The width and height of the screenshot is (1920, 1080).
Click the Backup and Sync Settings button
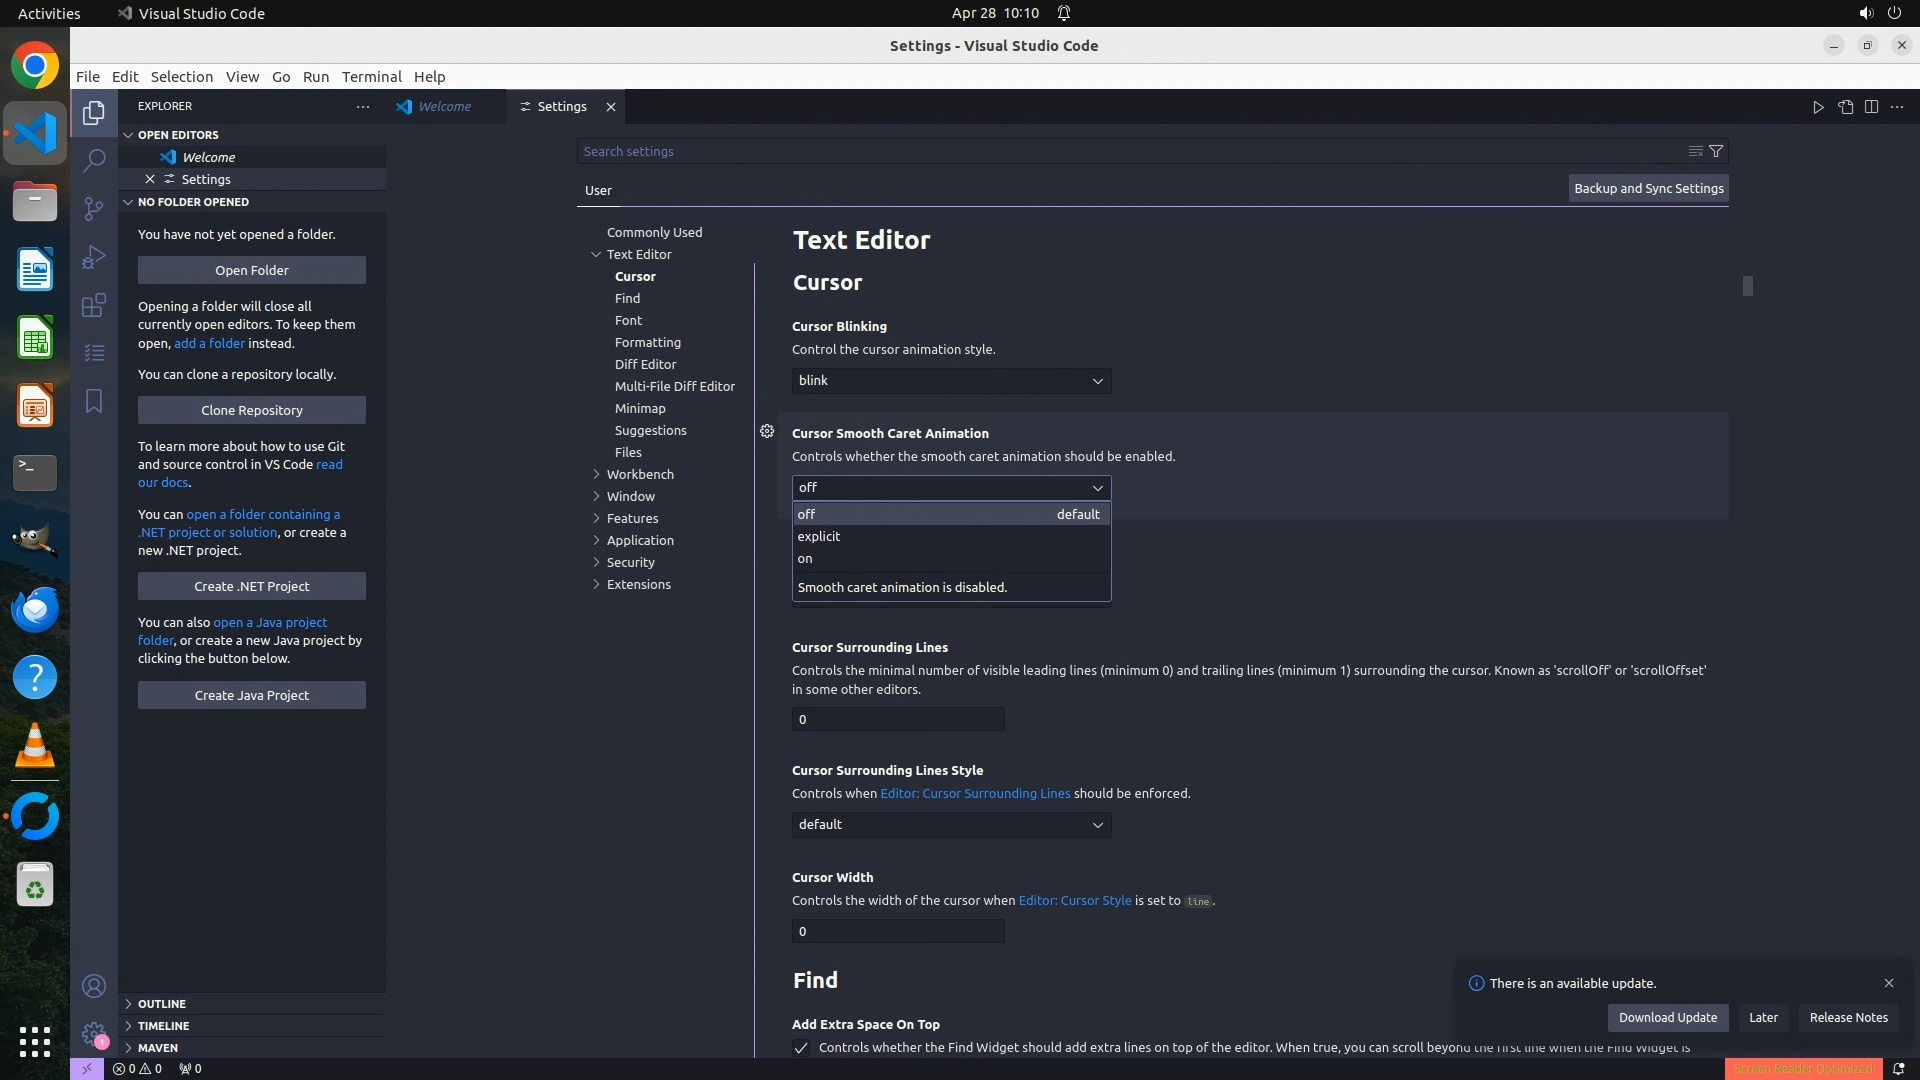[x=1648, y=188]
